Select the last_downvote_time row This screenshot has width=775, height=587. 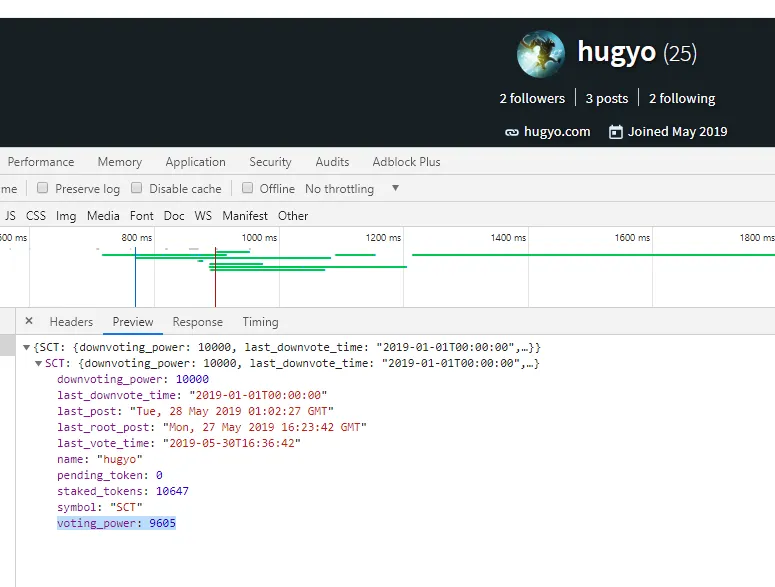click(x=192, y=395)
